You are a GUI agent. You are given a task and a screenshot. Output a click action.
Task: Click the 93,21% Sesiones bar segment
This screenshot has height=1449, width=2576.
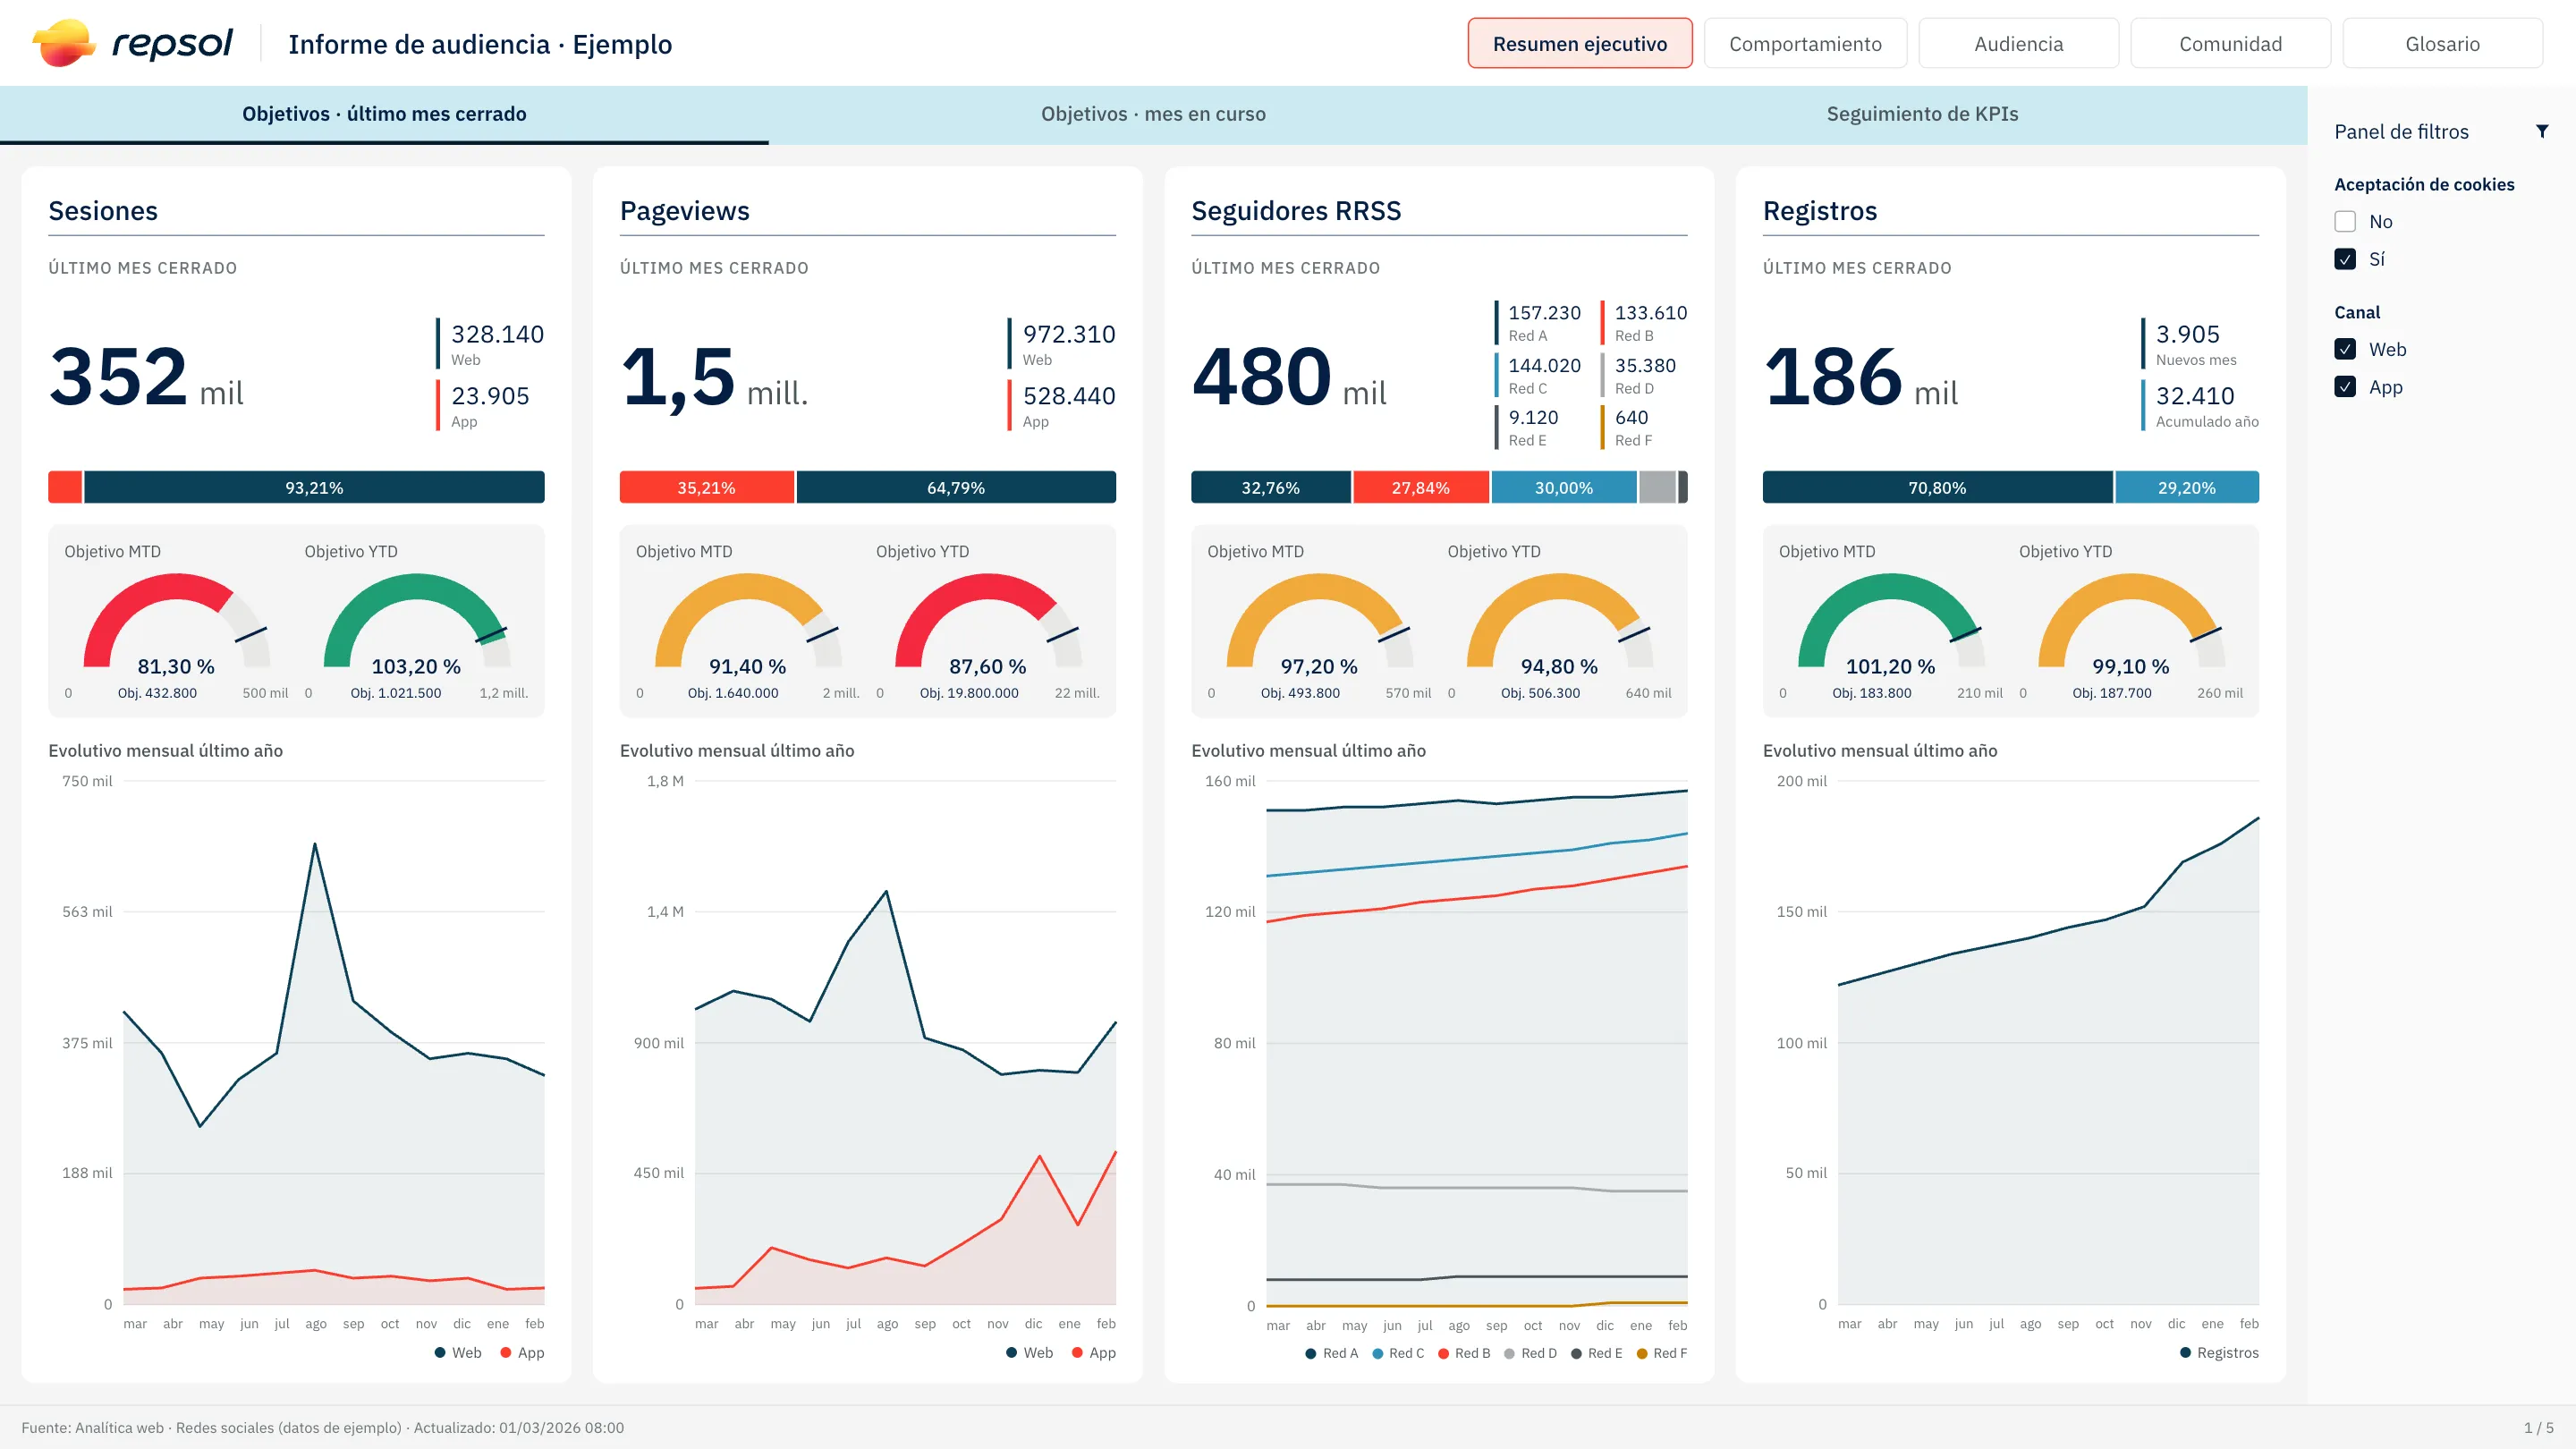pyautogui.click(x=314, y=487)
